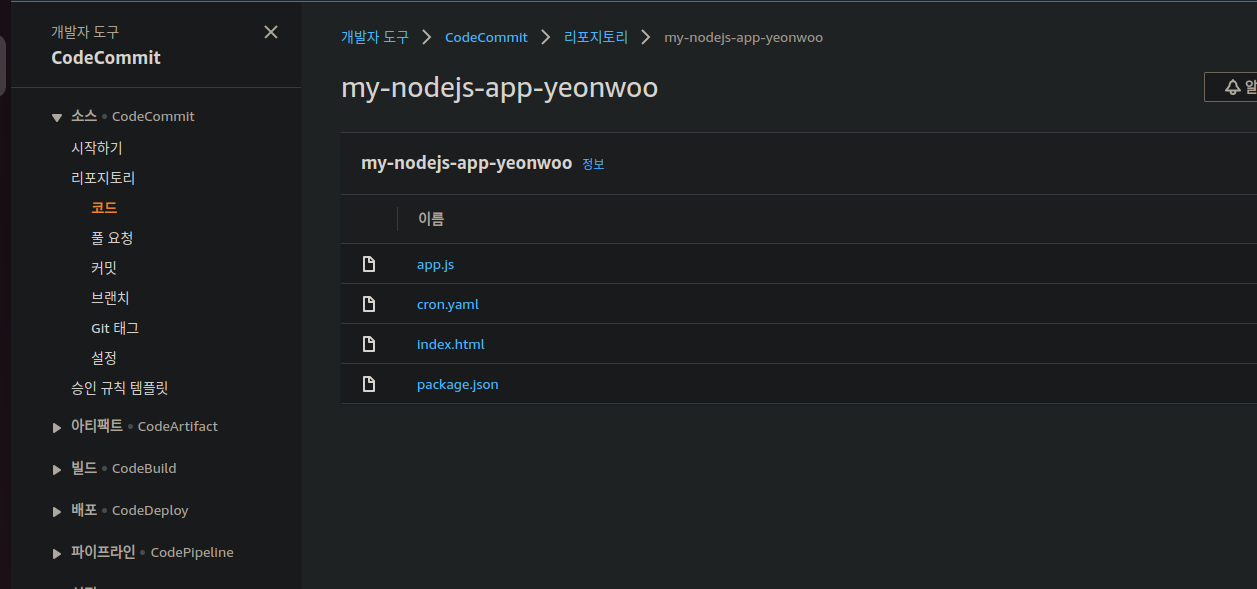This screenshot has height=589, width=1257.
Task: Click 개발자 도구 in the breadcrumb
Action: click(375, 37)
